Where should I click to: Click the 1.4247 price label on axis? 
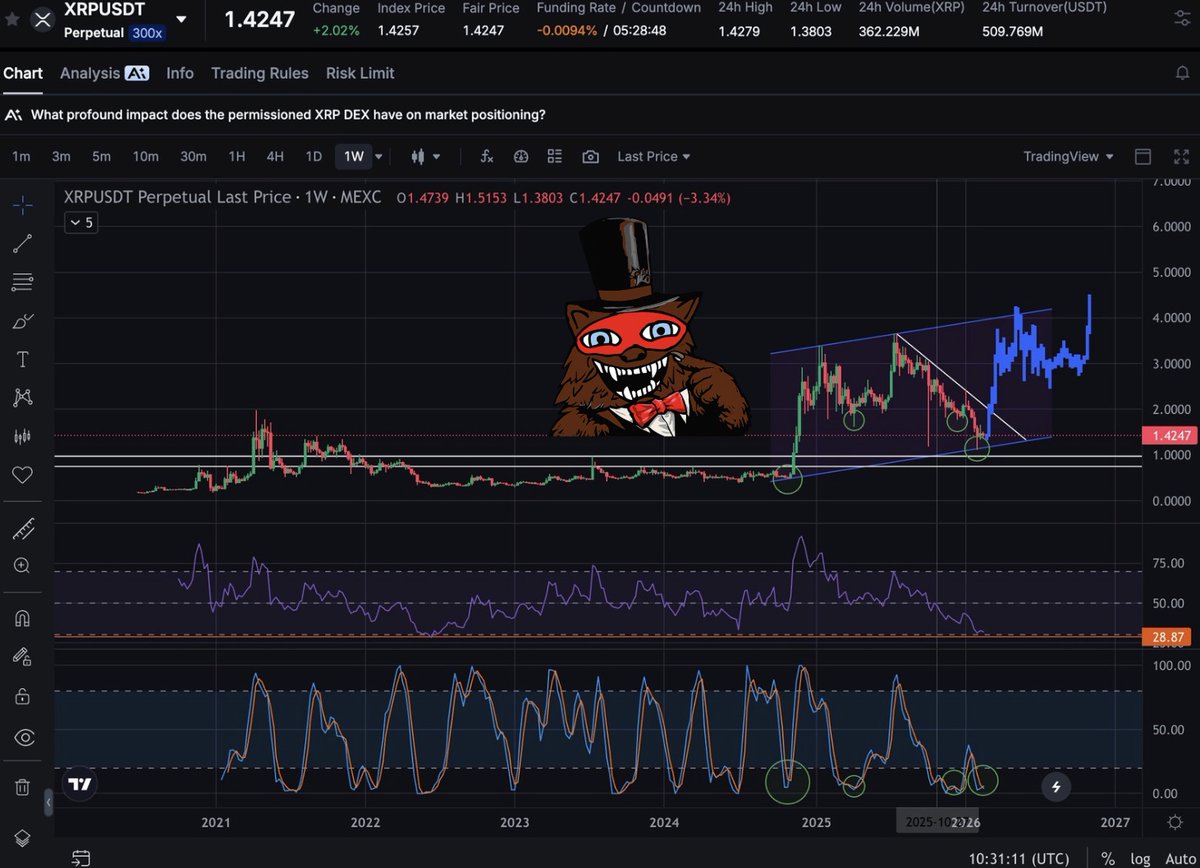tap(1170, 436)
